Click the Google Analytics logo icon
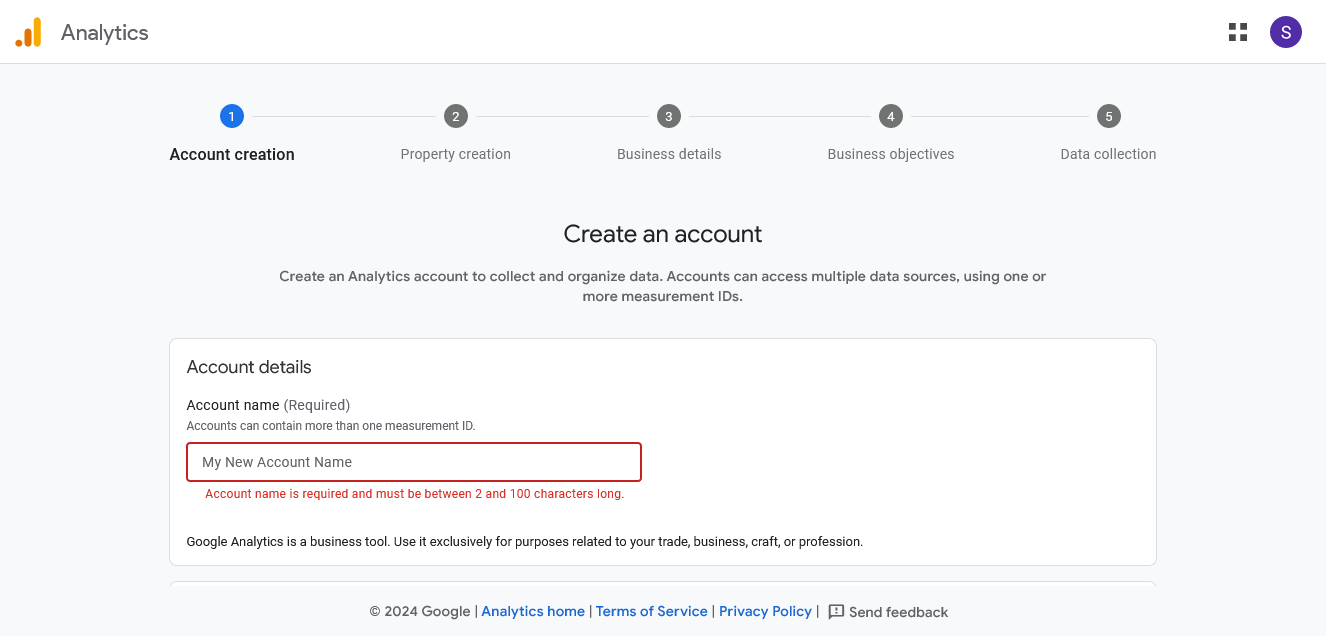The width and height of the screenshot is (1326, 636). pyautogui.click(x=28, y=31)
